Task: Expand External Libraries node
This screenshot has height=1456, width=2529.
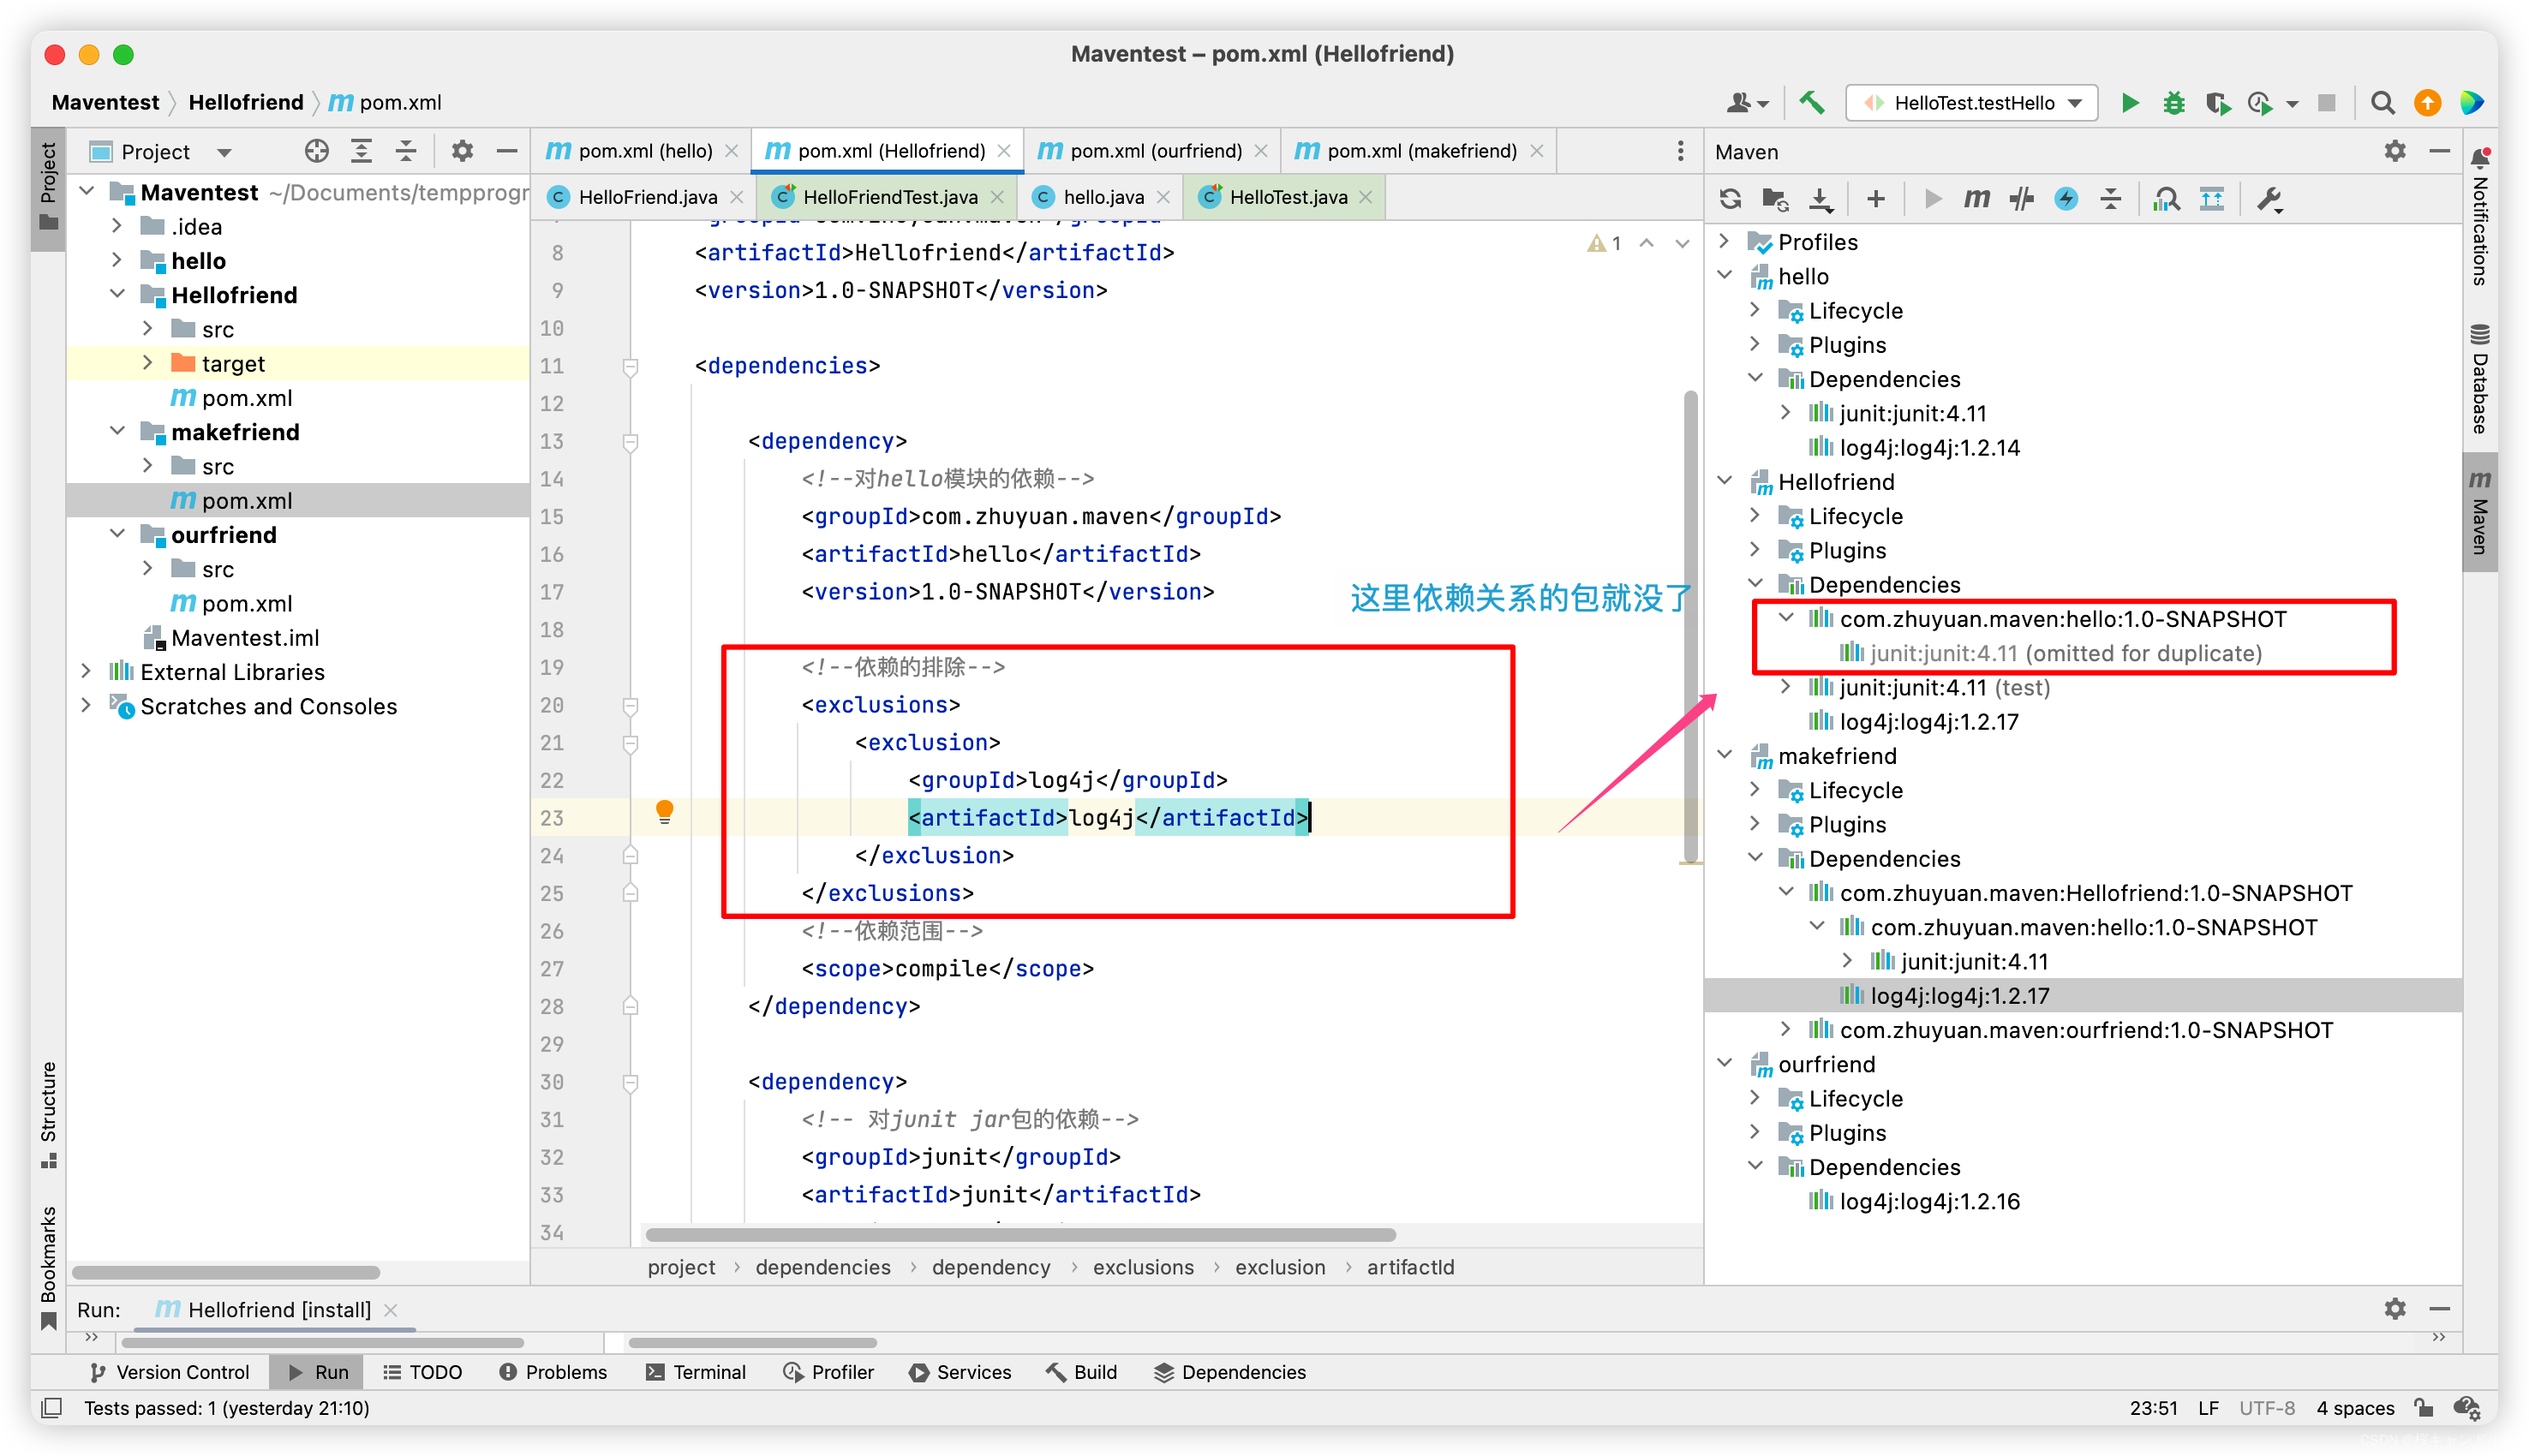Action: tap(86, 671)
